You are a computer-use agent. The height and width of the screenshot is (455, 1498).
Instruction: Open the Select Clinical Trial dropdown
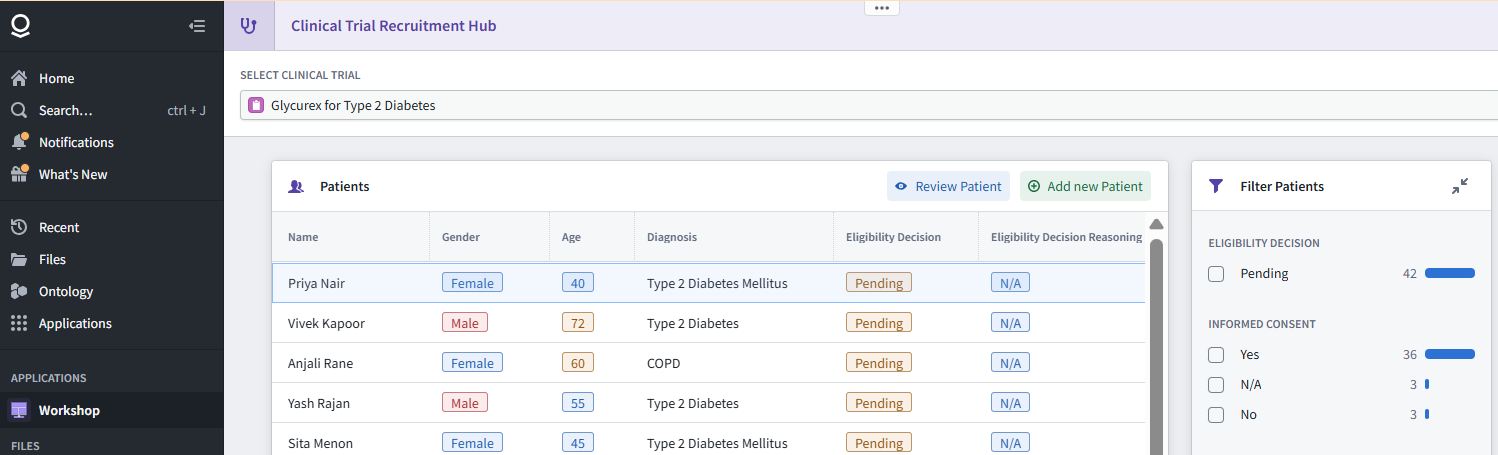coord(869,105)
